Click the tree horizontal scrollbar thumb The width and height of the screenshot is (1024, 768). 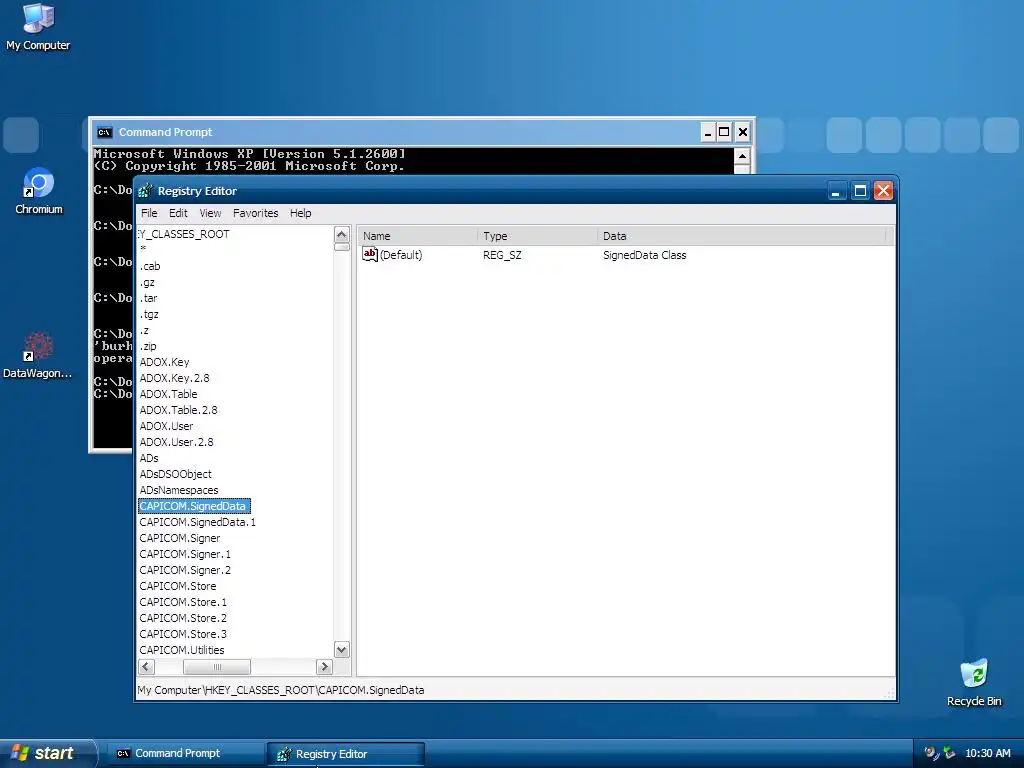(x=217, y=667)
